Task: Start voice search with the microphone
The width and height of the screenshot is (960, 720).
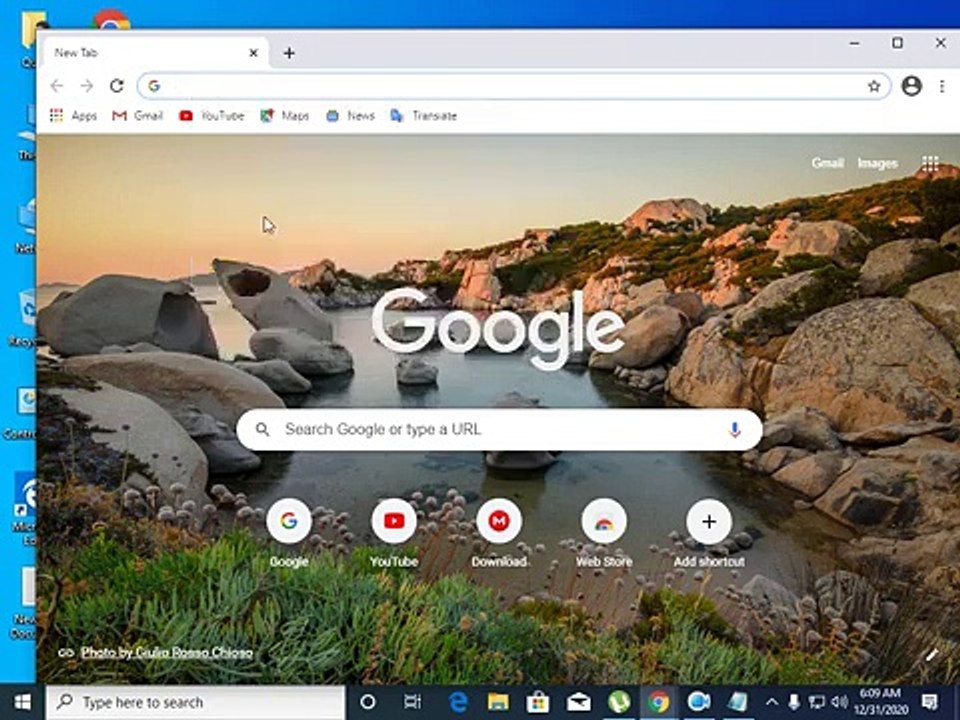Action: (x=734, y=430)
